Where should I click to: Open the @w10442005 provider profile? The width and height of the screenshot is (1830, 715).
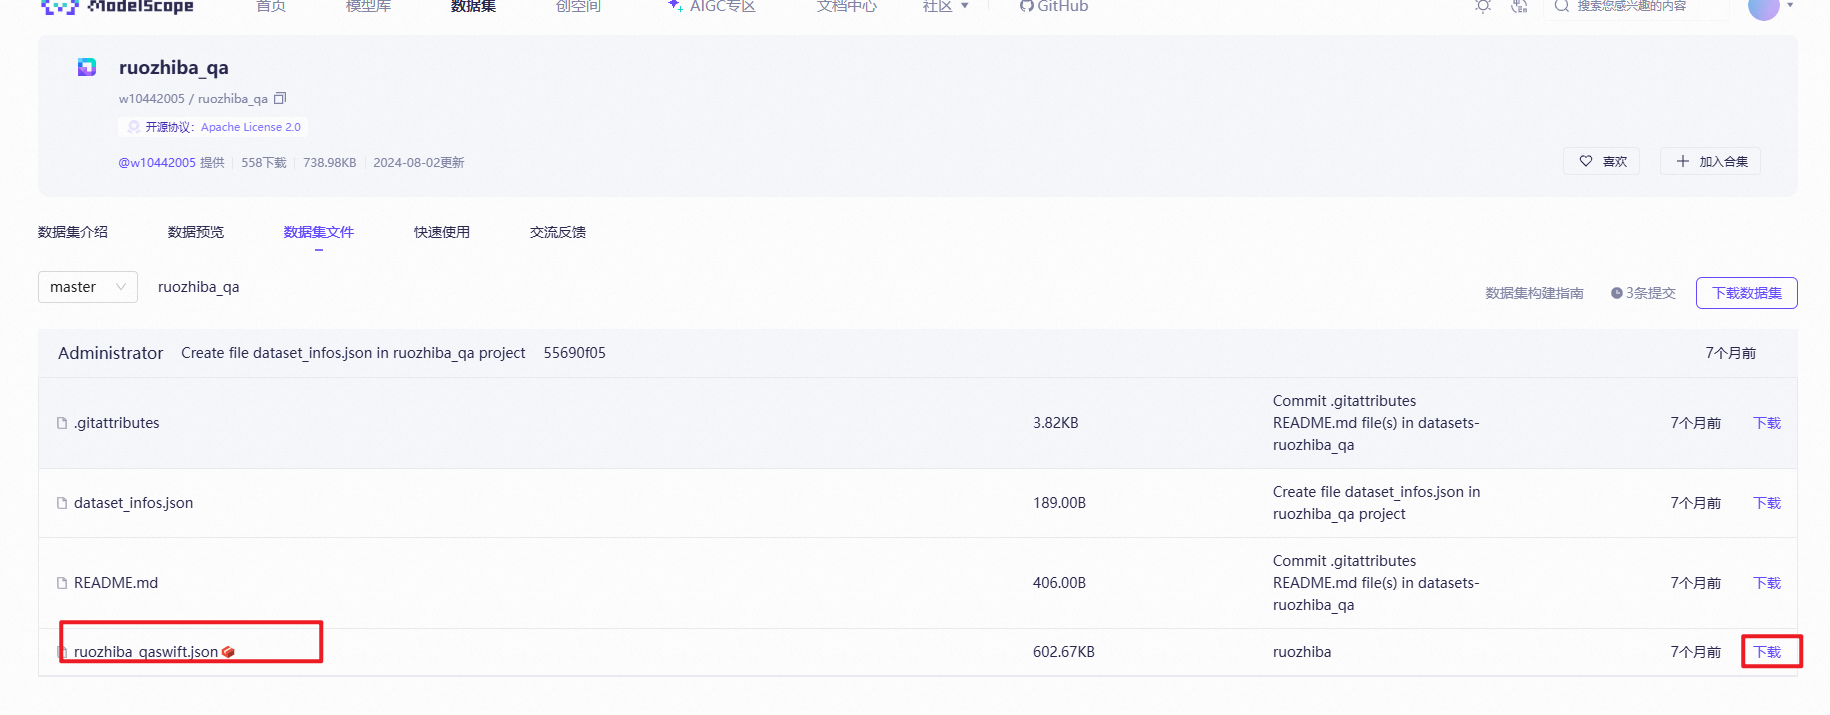[157, 162]
